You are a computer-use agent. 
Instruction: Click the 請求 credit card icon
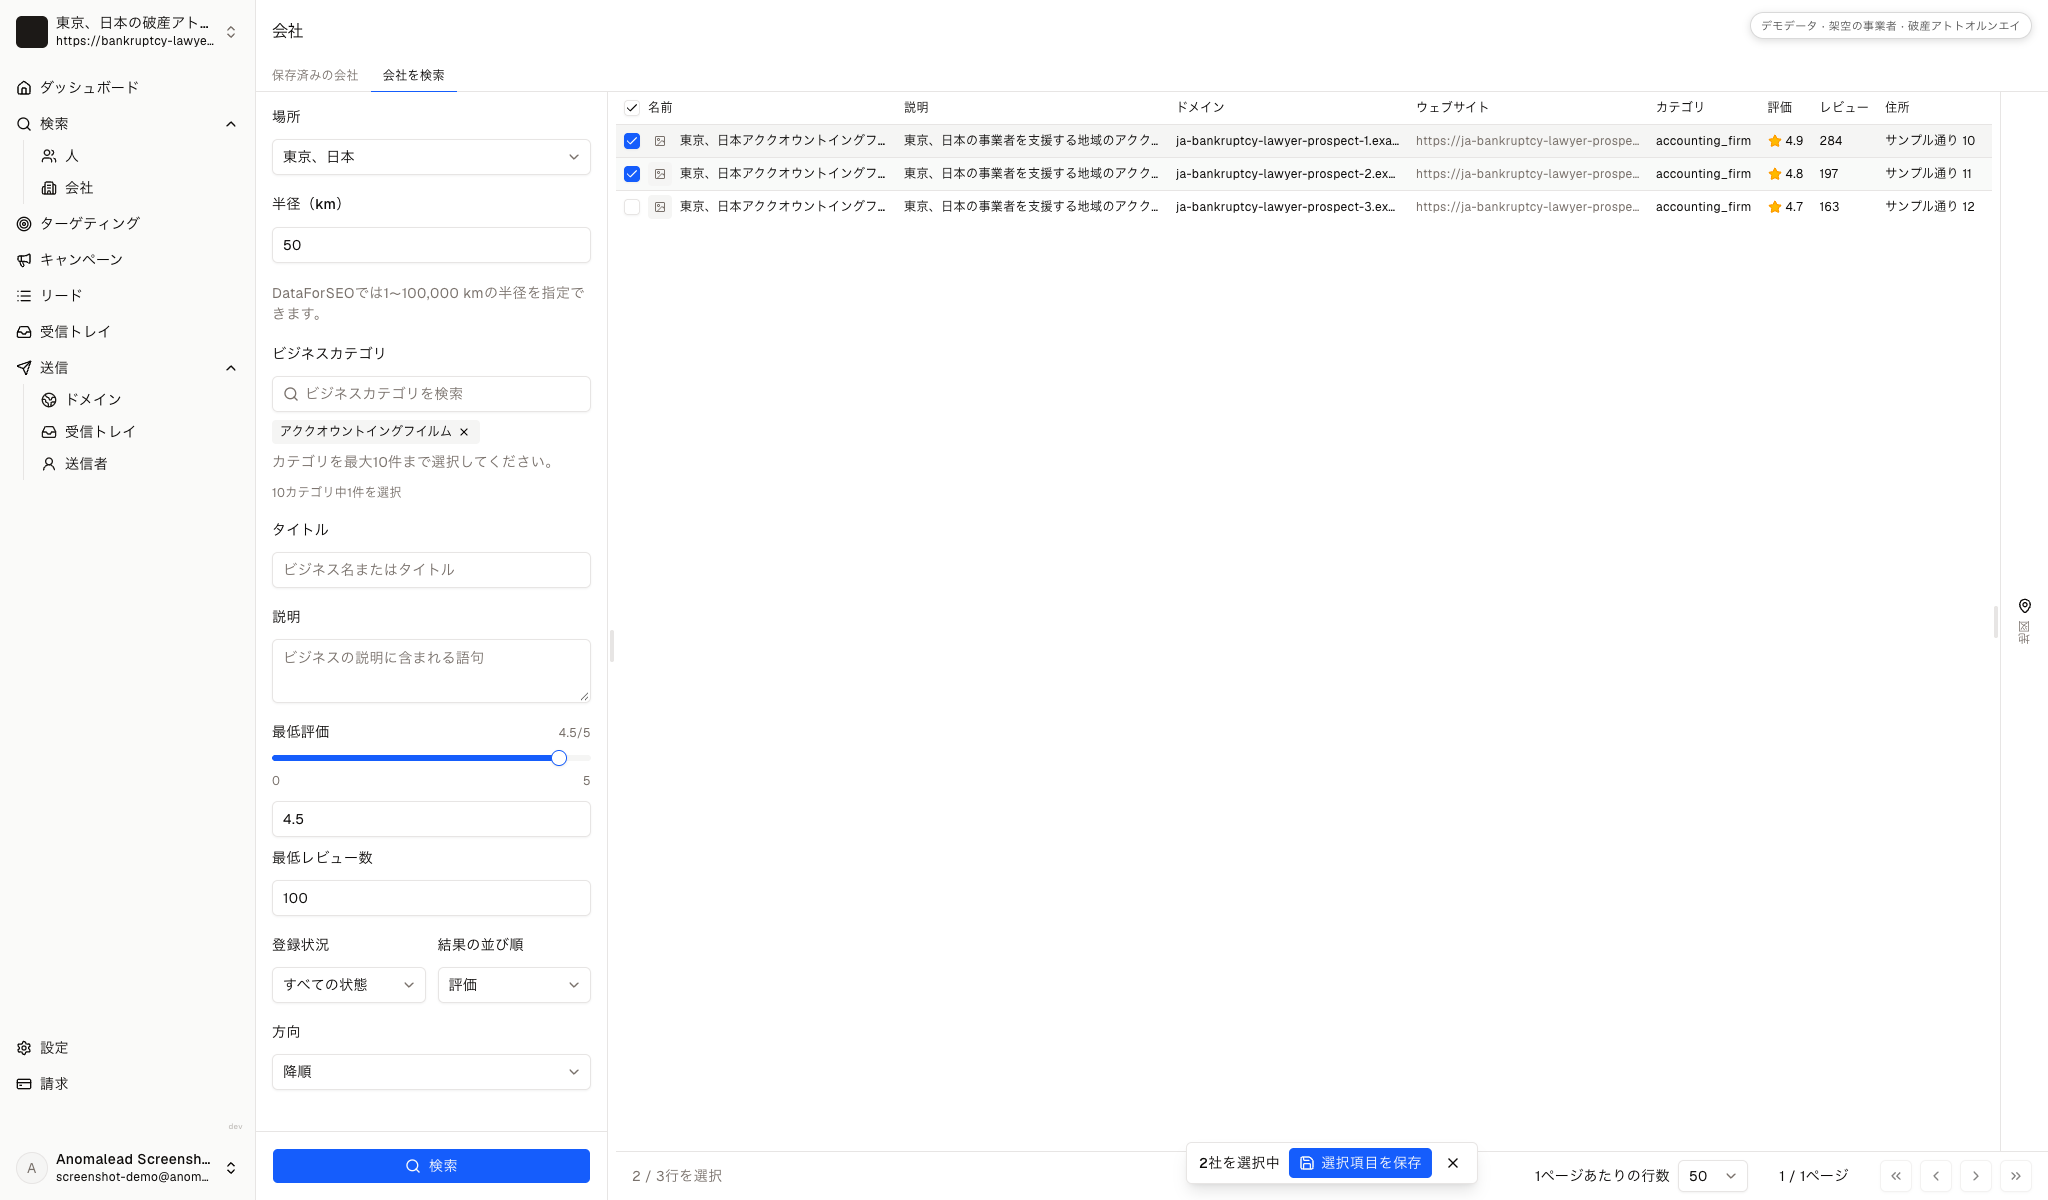click(24, 1084)
